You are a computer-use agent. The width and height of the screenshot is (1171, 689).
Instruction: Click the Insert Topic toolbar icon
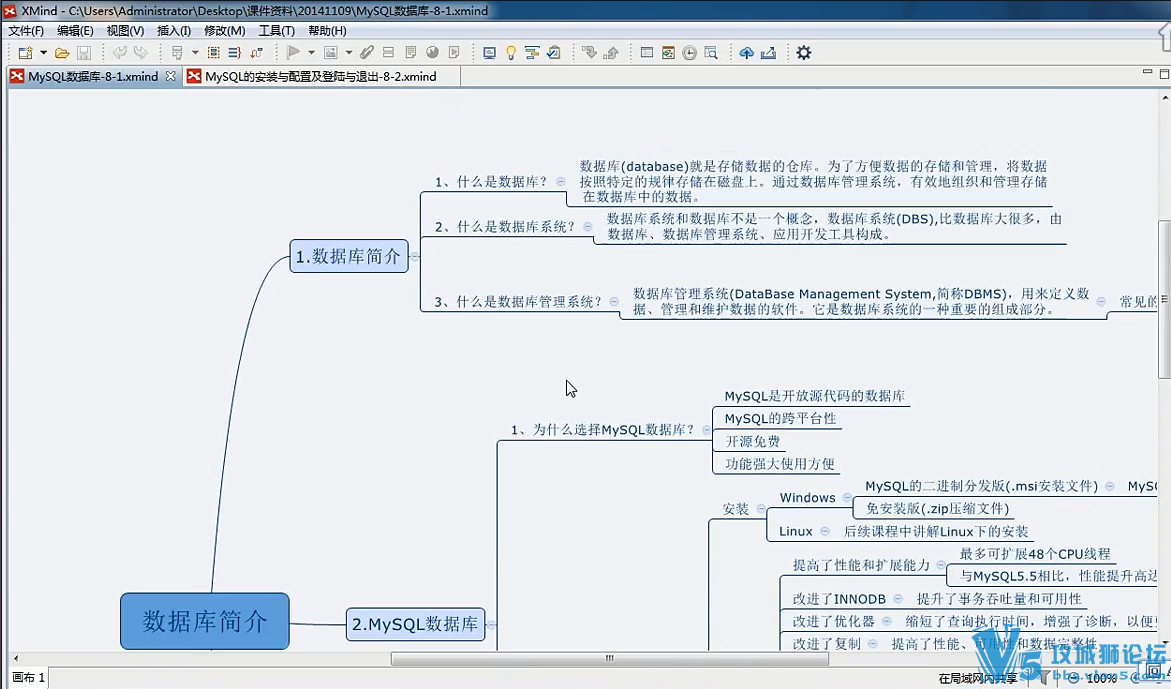click(x=177, y=52)
